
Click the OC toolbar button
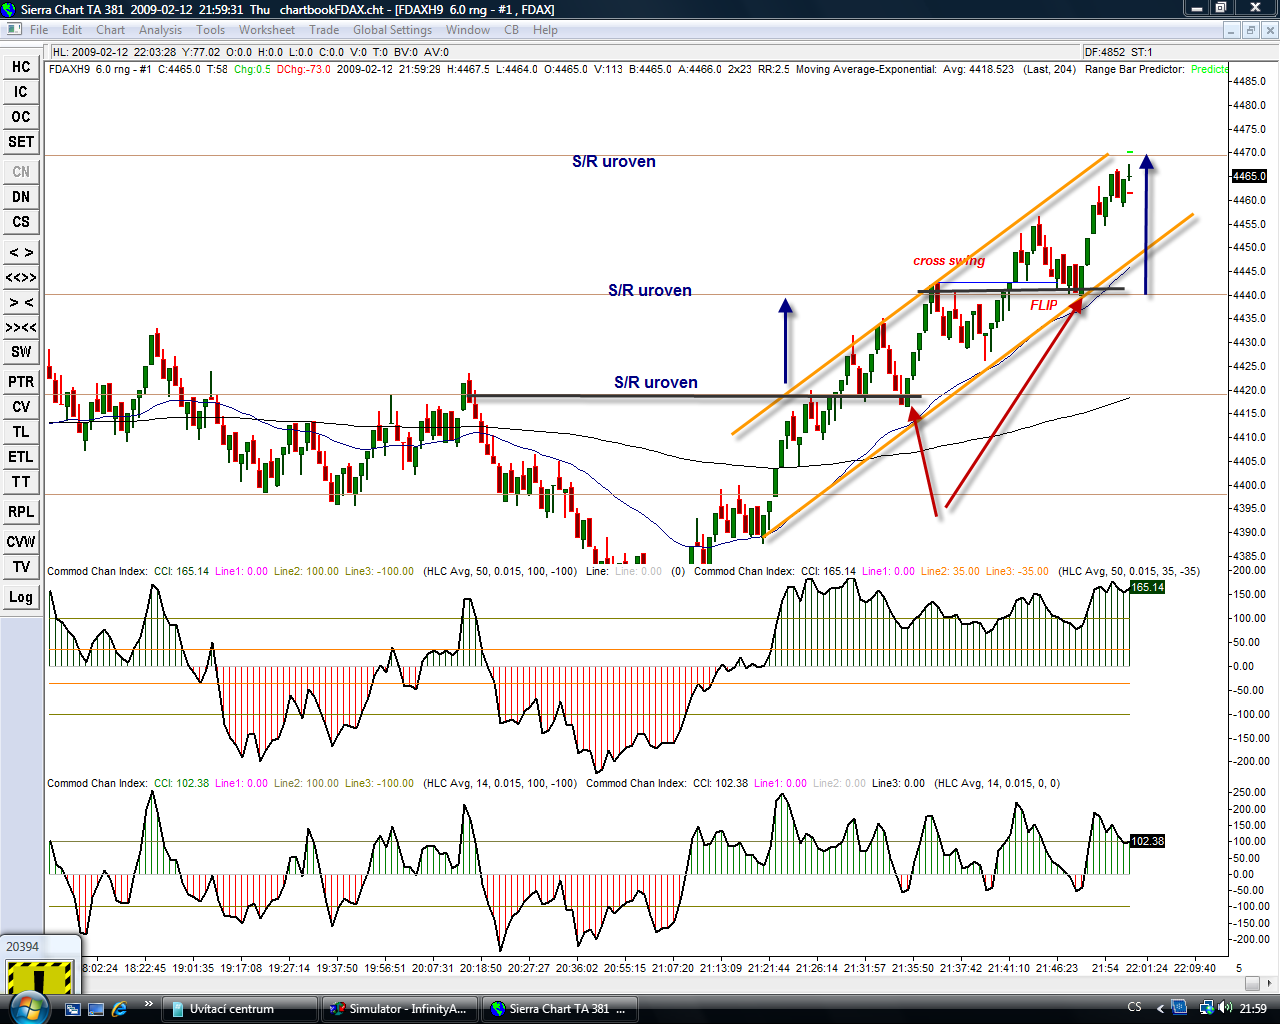coord(21,117)
